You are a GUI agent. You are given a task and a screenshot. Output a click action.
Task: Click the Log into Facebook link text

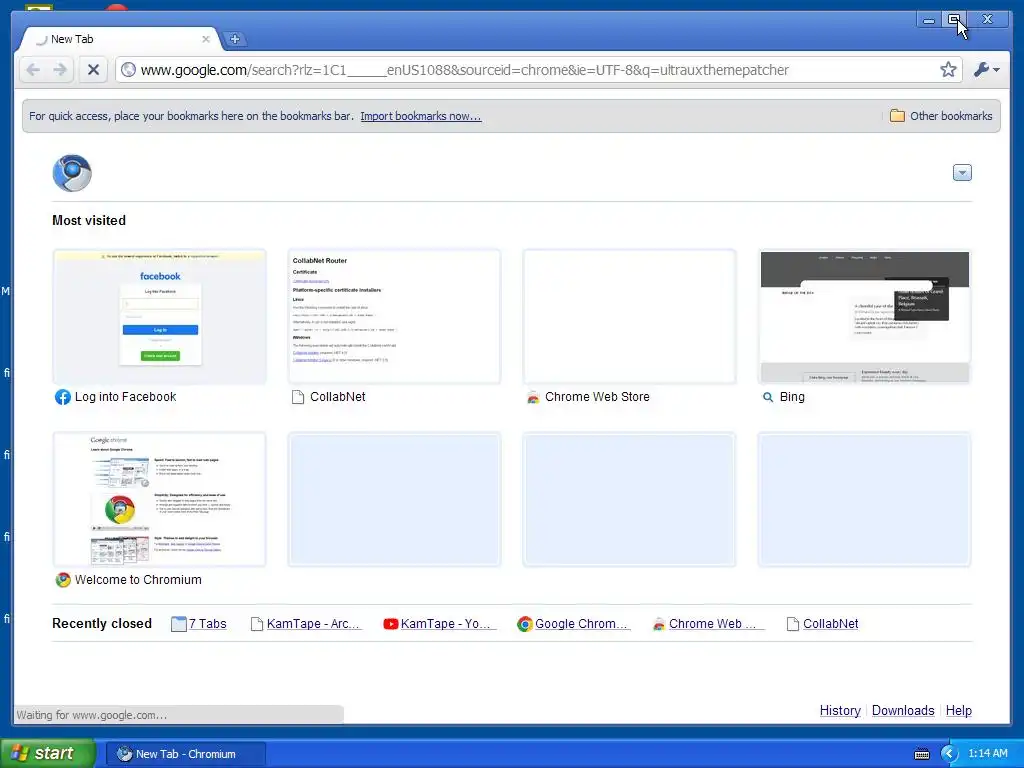(x=125, y=396)
